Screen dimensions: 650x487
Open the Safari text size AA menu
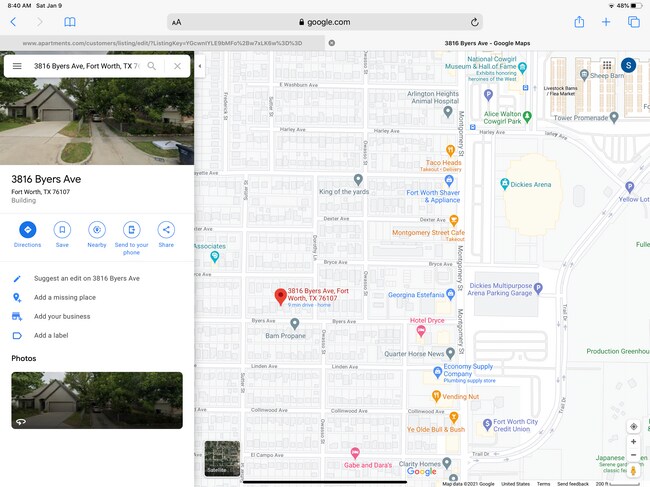click(177, 21)
